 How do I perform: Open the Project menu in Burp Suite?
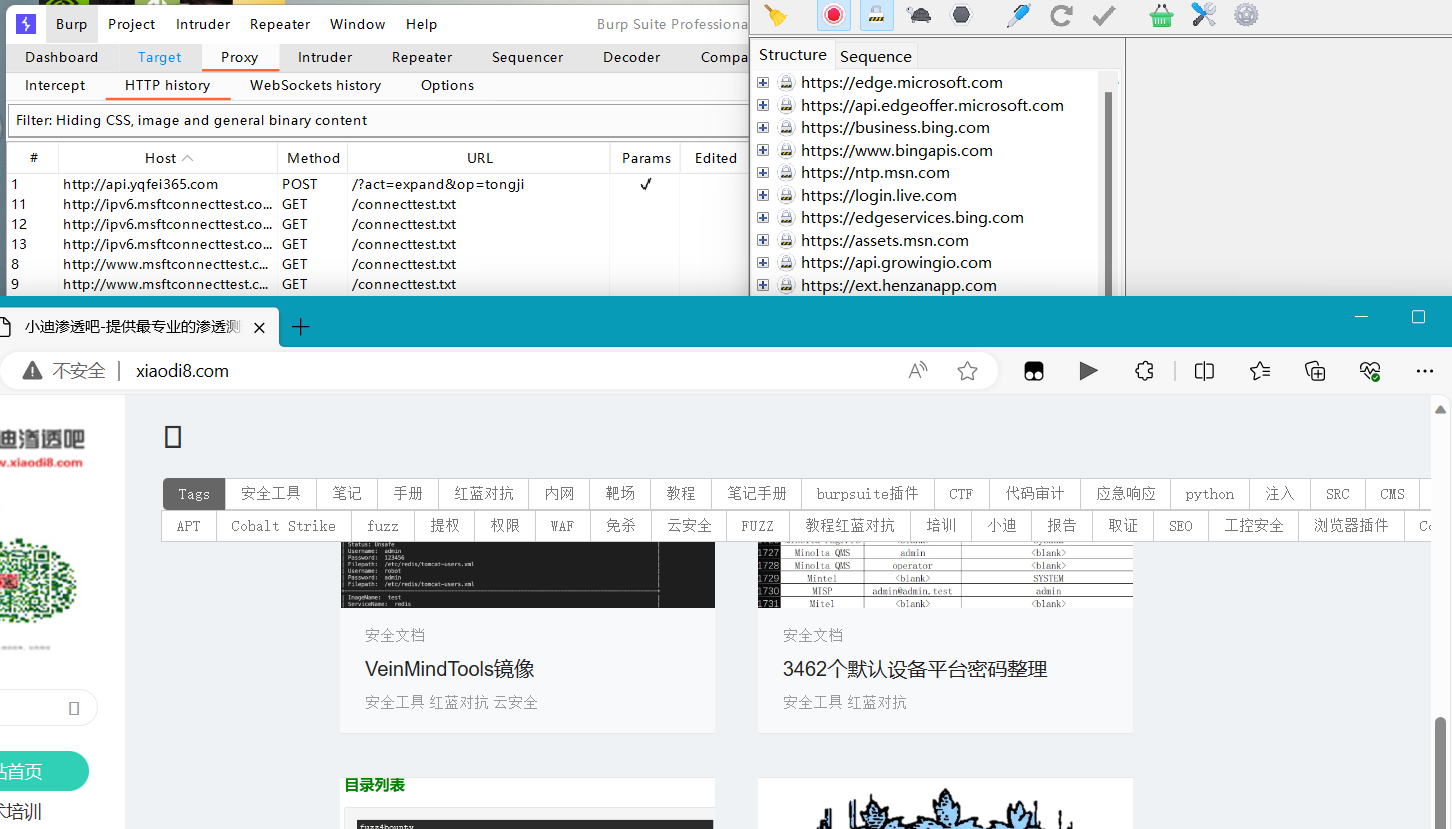132,24
